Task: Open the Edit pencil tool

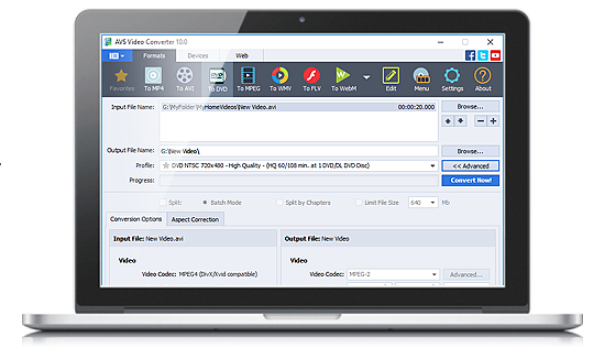Action: (x=391, y=79)
